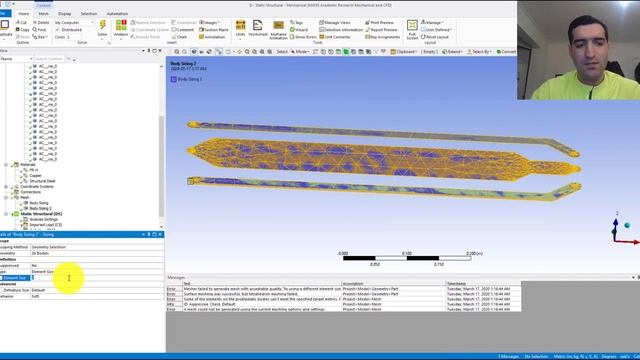Open the Manage layout dropdown
This screenshot has height=360, width=640.
[x=432, y=22]
